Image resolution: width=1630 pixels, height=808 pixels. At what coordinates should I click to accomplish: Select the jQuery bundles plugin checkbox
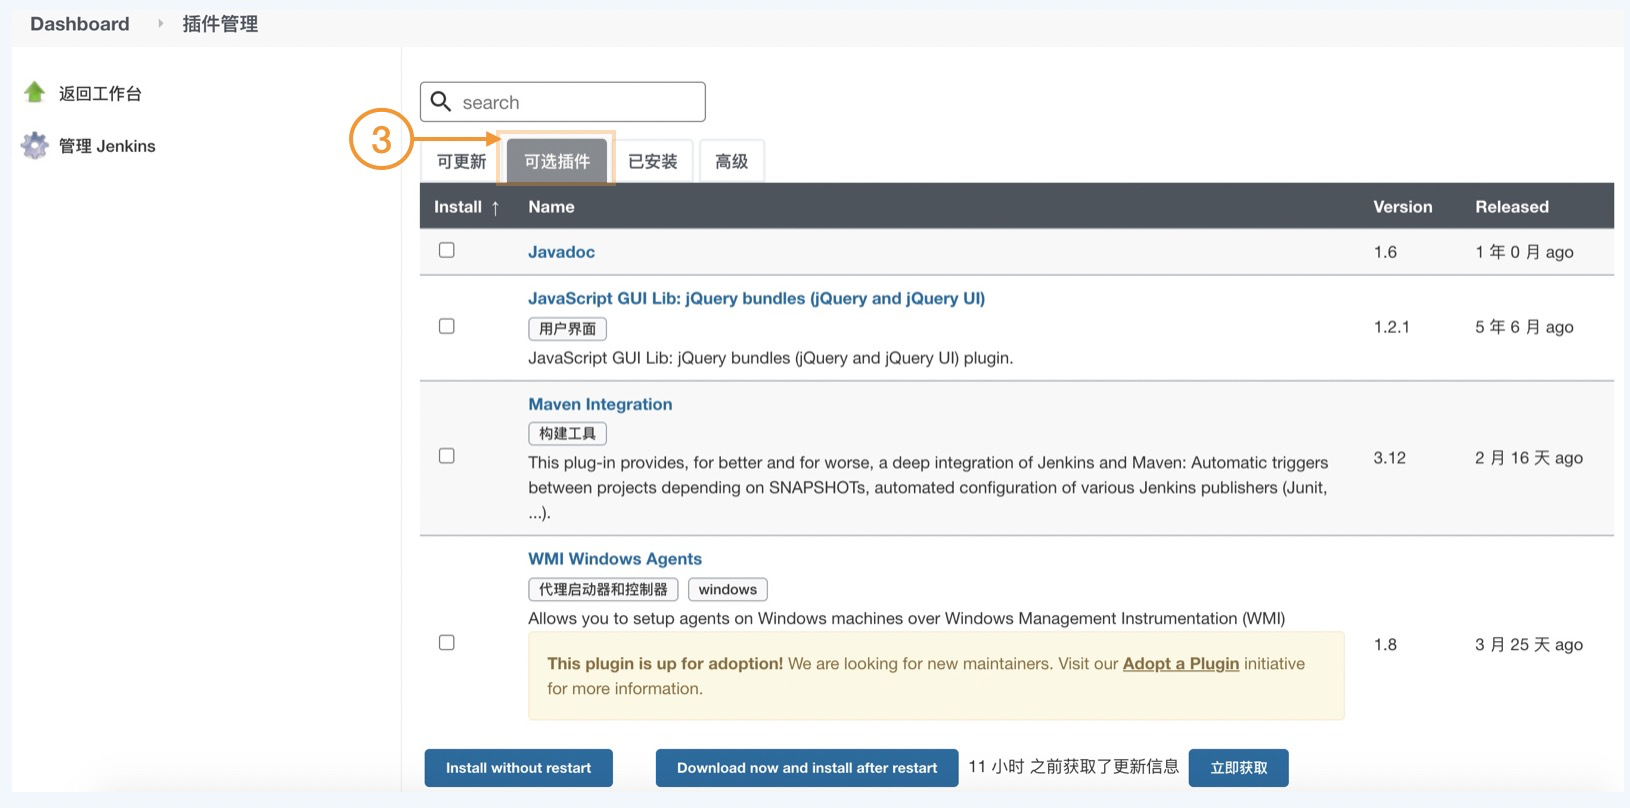tap(447, 326)
